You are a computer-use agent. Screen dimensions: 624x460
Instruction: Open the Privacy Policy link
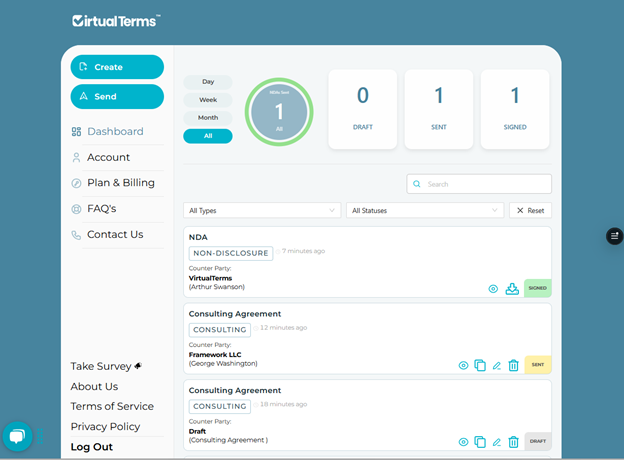[105, 427]
